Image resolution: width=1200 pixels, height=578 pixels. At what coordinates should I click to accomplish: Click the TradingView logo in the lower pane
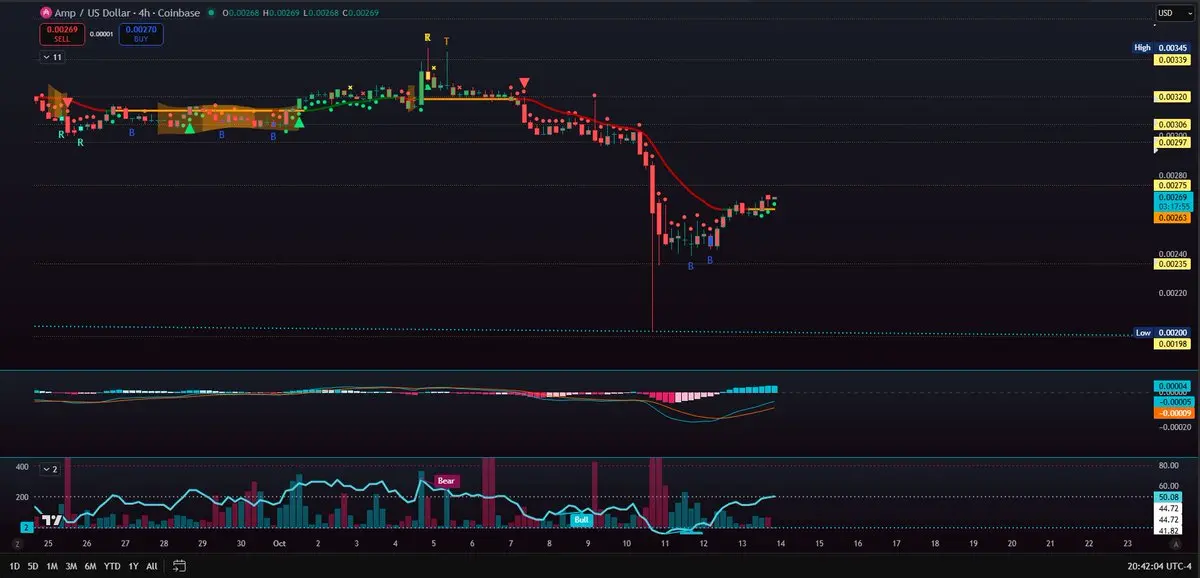point(52,520)
